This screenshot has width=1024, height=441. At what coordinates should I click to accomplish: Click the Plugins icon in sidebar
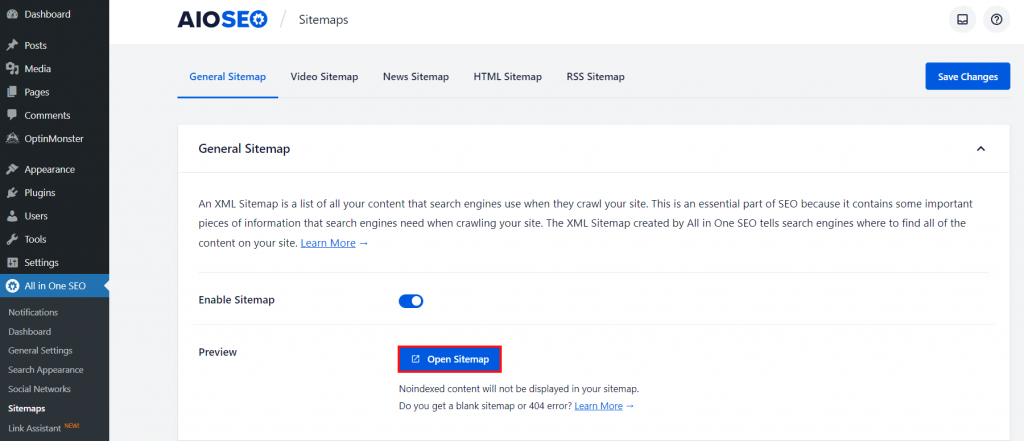[12, 192]
